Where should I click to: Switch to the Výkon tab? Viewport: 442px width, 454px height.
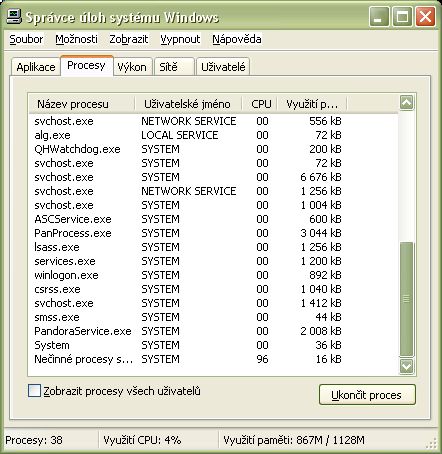pyautogui.click(x=132, y=67)
